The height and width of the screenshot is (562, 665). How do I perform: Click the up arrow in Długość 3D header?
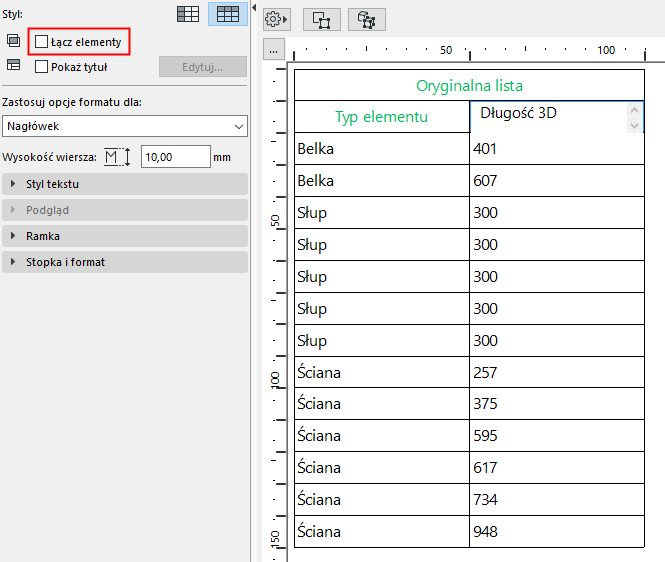click(x=634, y=110)
